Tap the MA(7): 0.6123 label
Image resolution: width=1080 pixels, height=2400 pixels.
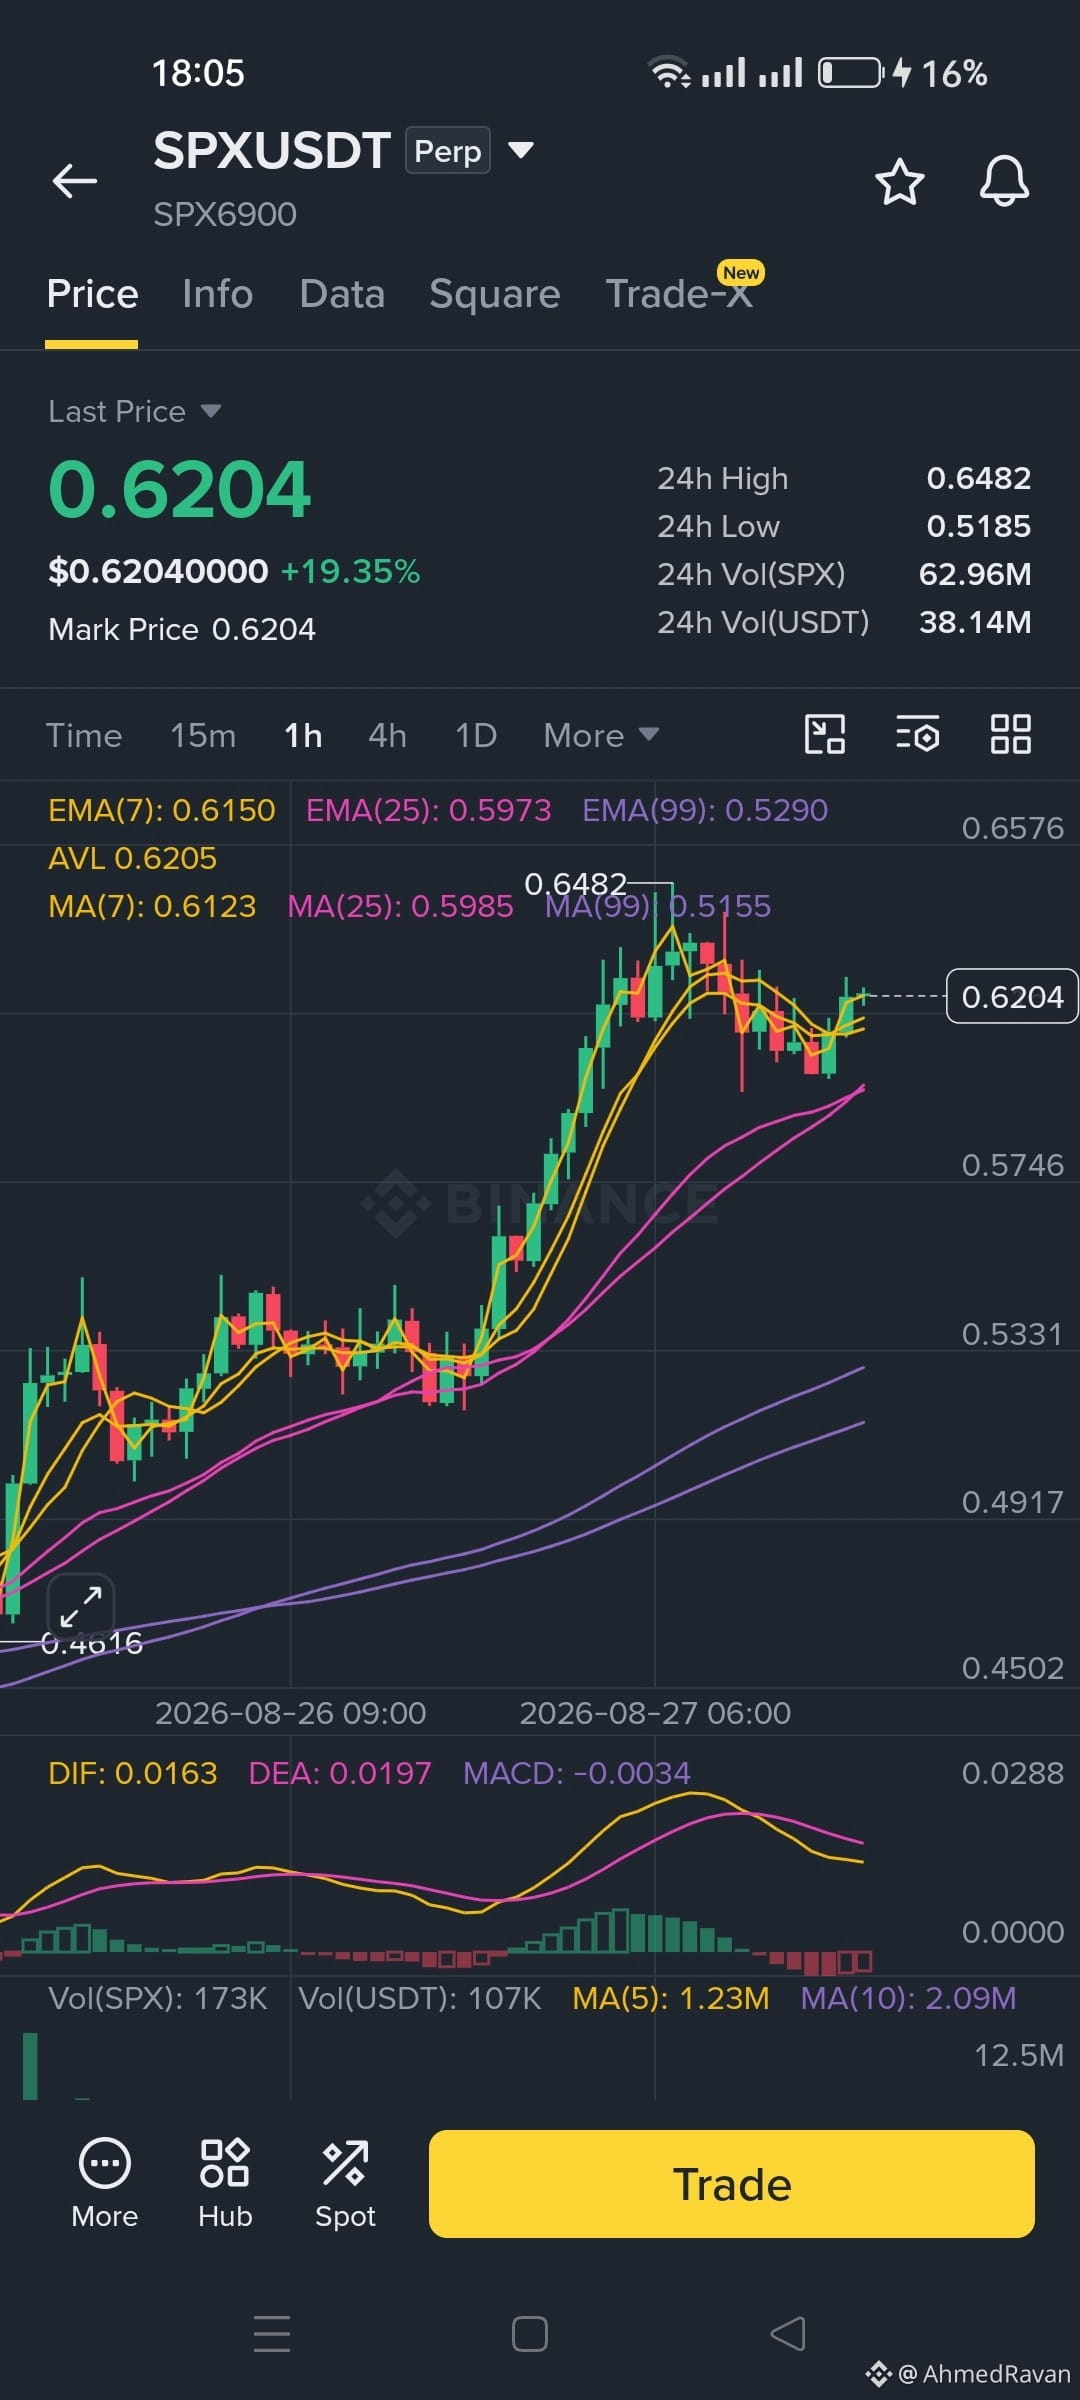152,906
